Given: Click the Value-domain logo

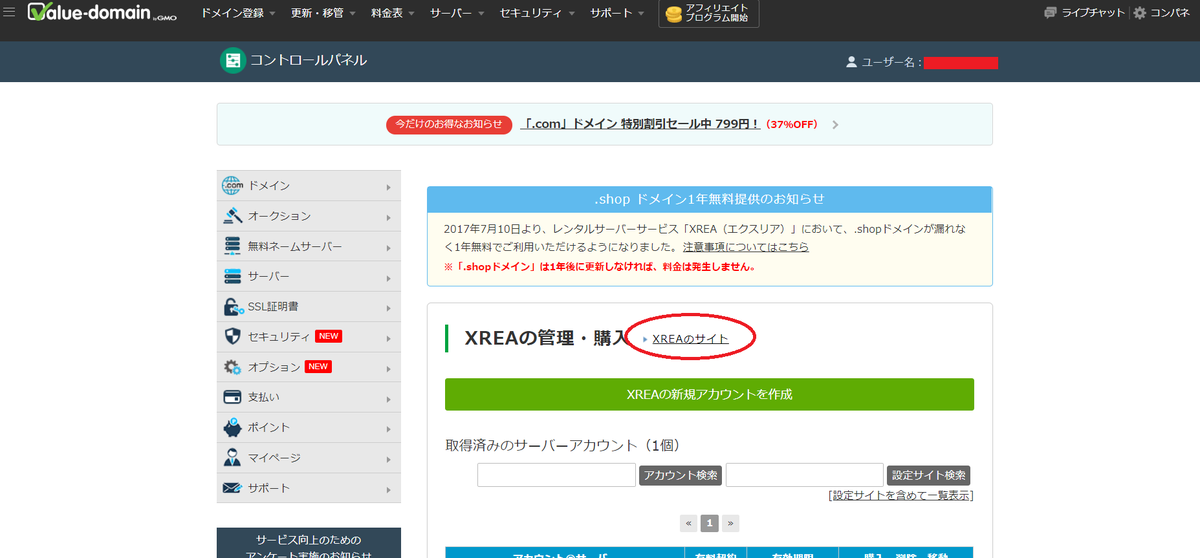Looking at the screenshot, I should [102, 13].
